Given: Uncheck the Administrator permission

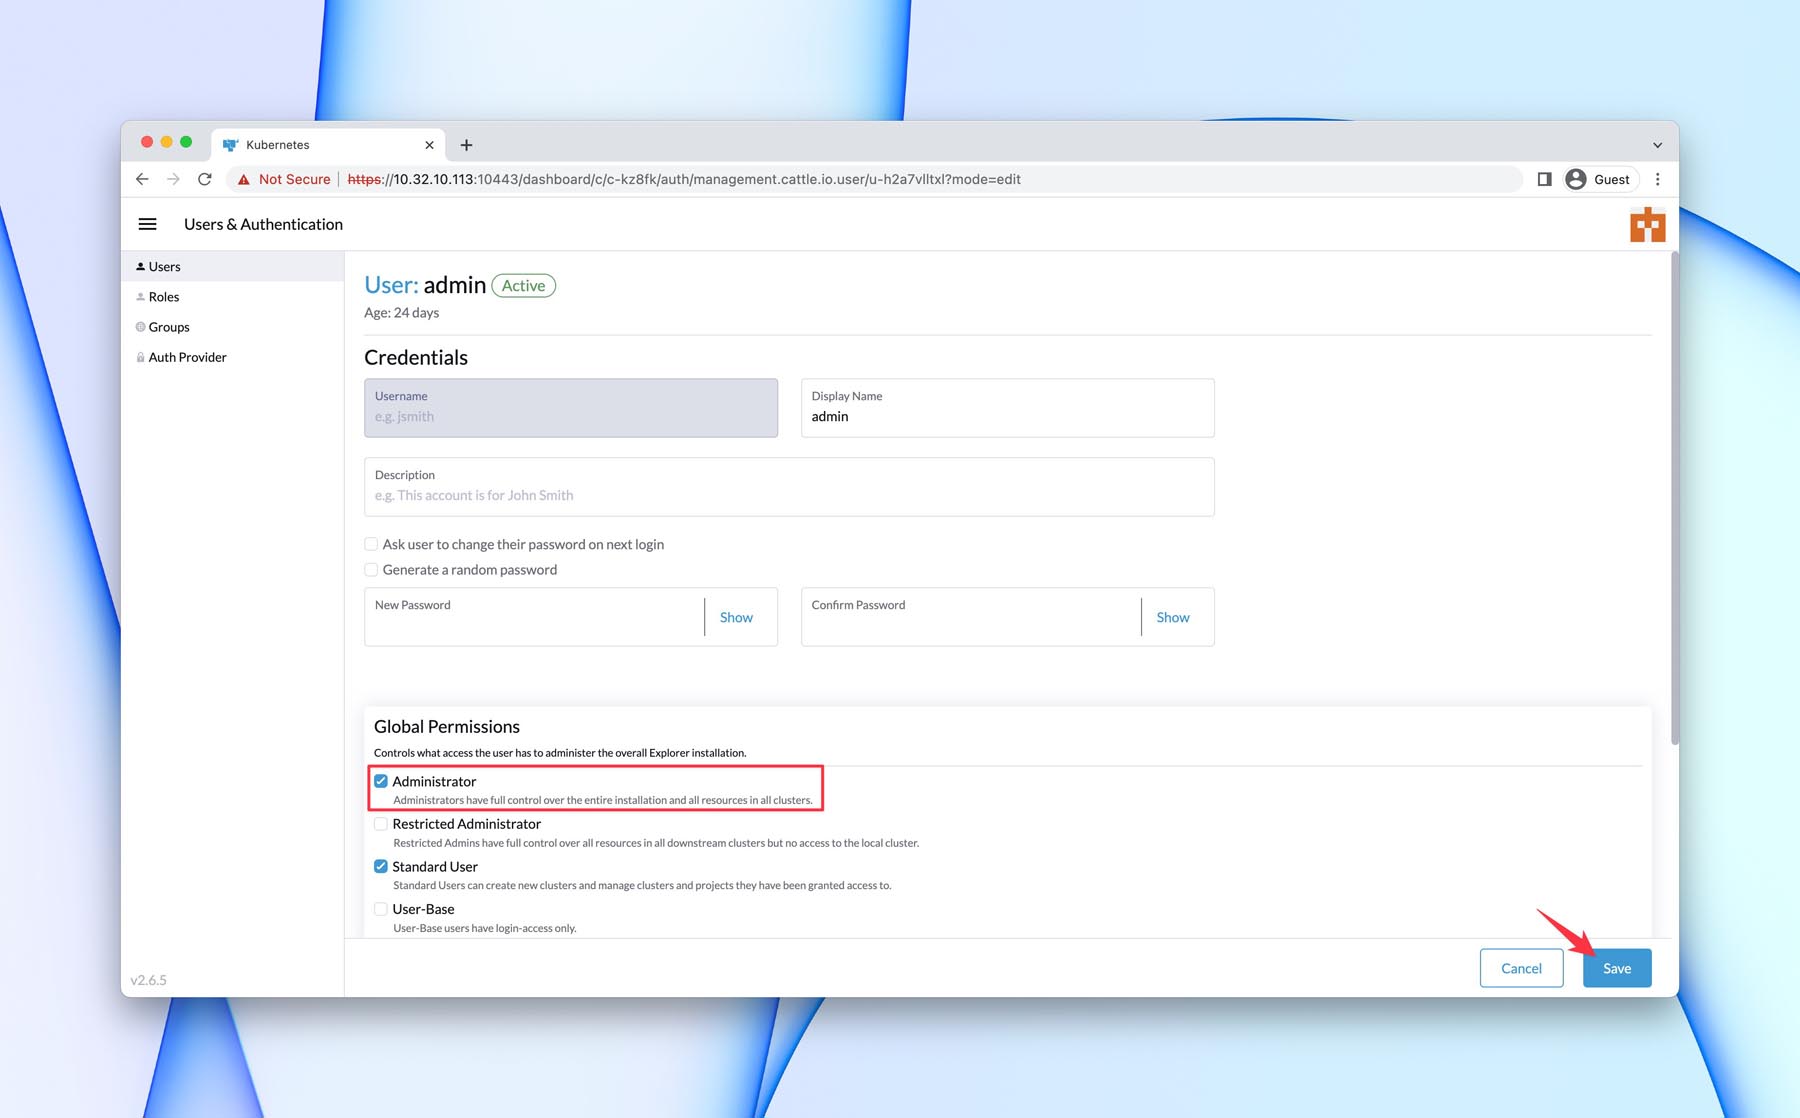Looking at the screenshot, I should click(x=381, y=781).
